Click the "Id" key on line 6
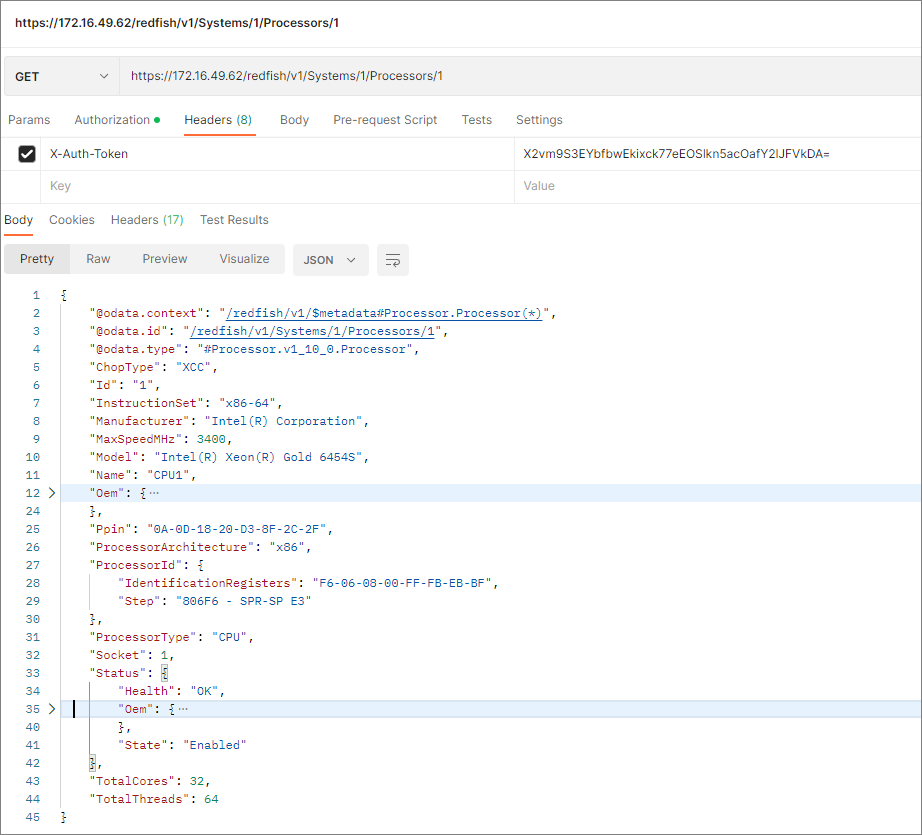Viewport: 922px width, 835px height. [103, 385]
